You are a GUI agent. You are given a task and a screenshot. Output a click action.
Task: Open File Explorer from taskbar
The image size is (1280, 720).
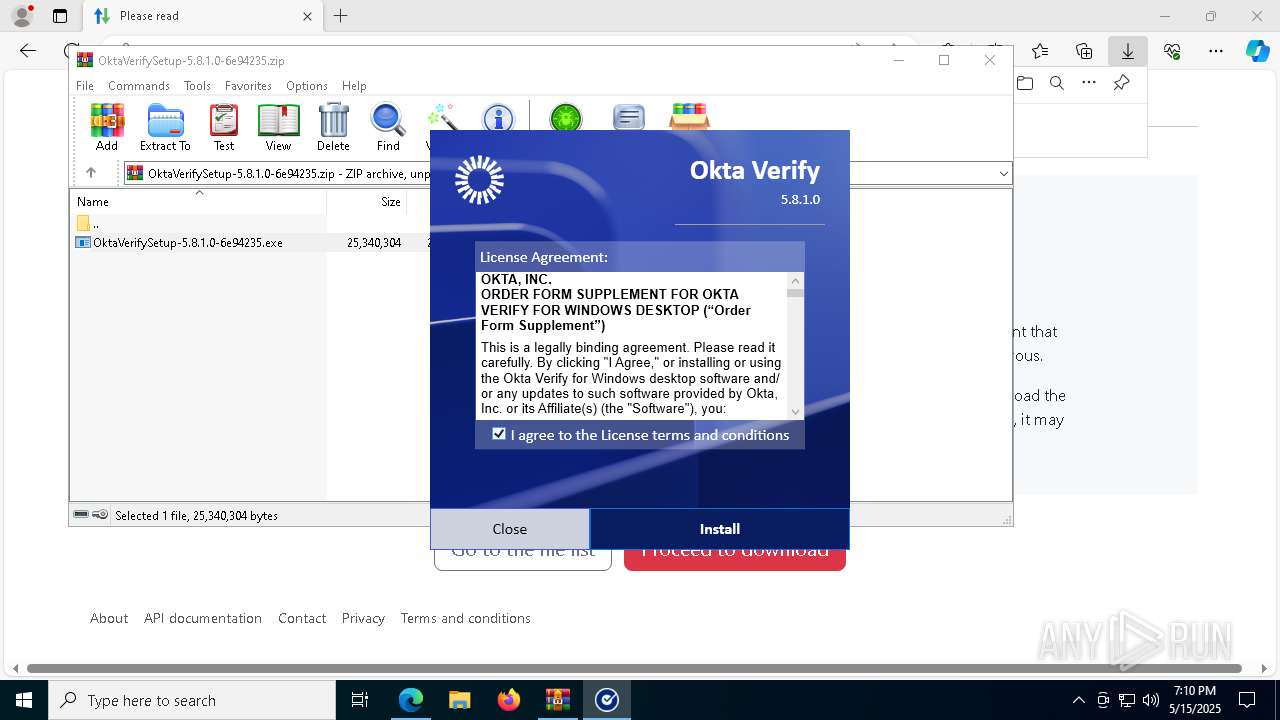coord(459,700)
